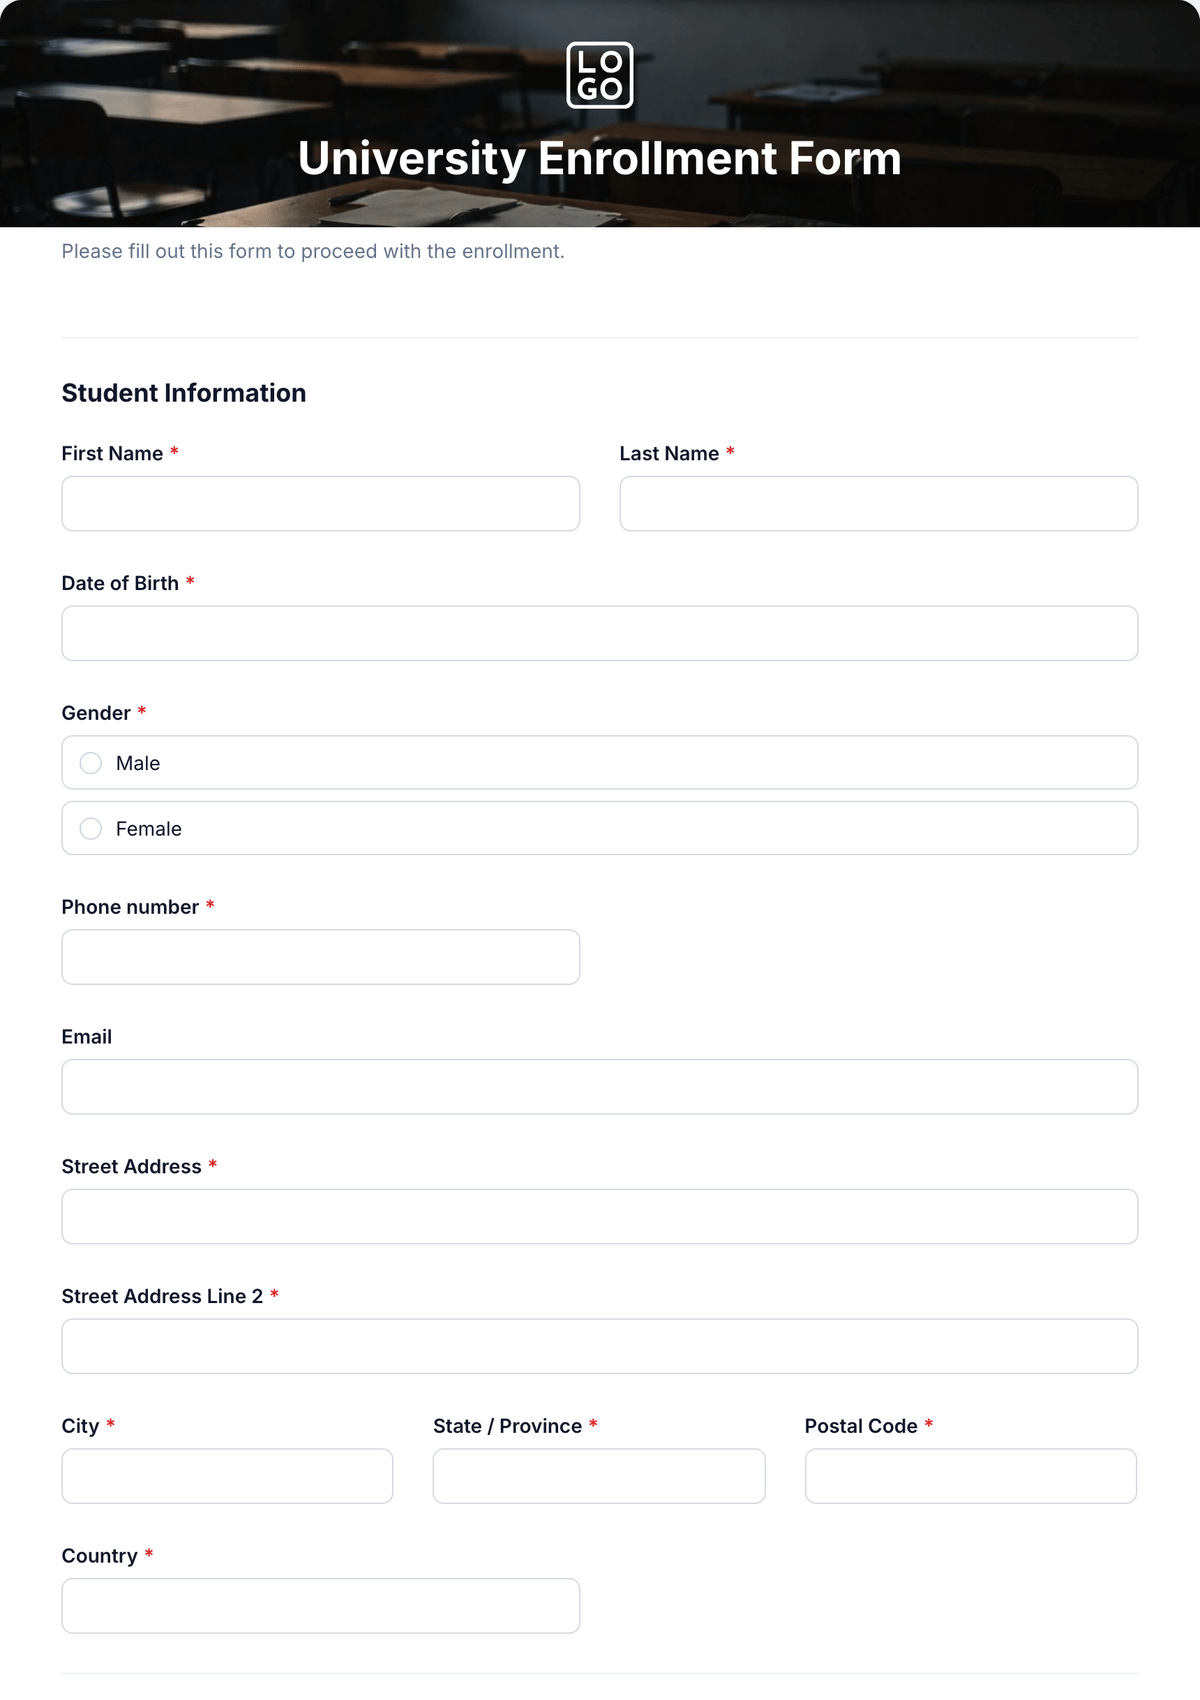
Task: Select the Male radio button
Action: 91,763
